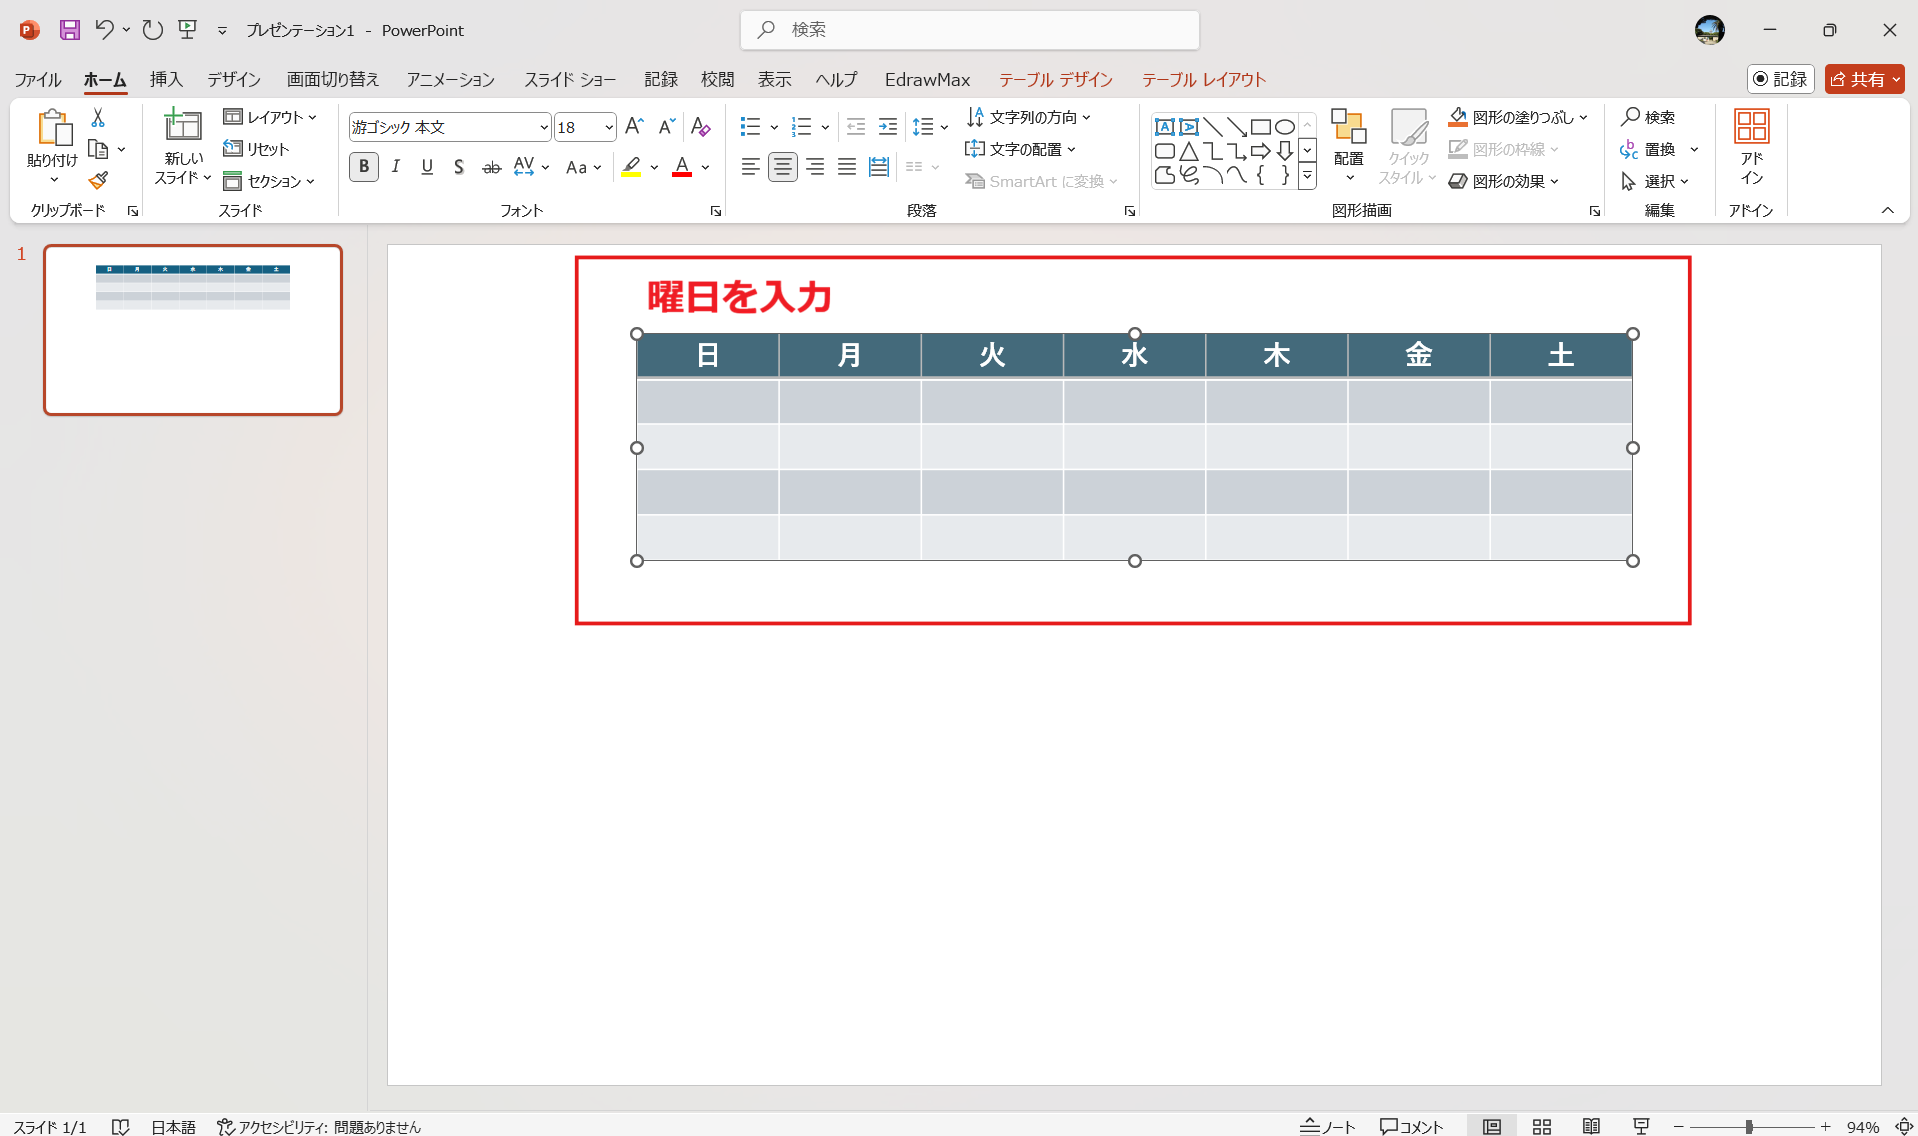
Task: Switch to the テーブル デザイン tab
Action: 1055,79
